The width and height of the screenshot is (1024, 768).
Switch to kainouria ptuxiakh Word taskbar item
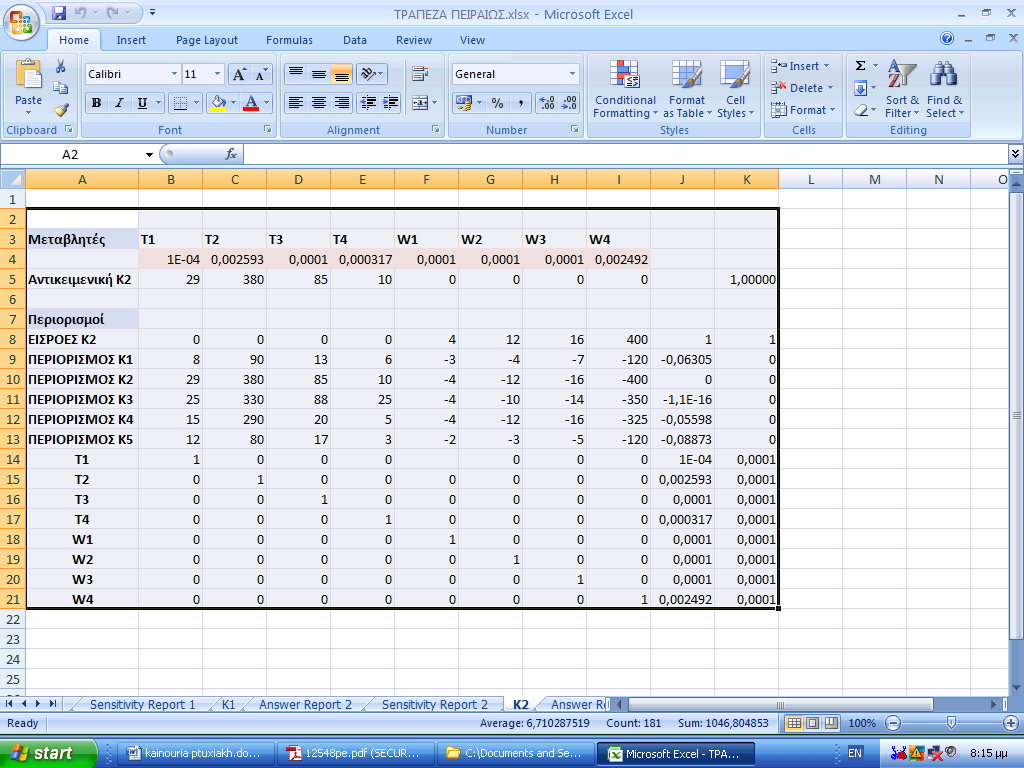coord(194,753)
